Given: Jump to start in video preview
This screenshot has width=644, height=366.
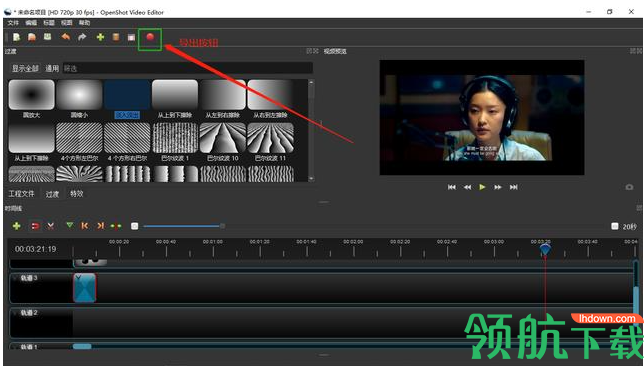Looking at the screenshot, I should tap(452, 187).
